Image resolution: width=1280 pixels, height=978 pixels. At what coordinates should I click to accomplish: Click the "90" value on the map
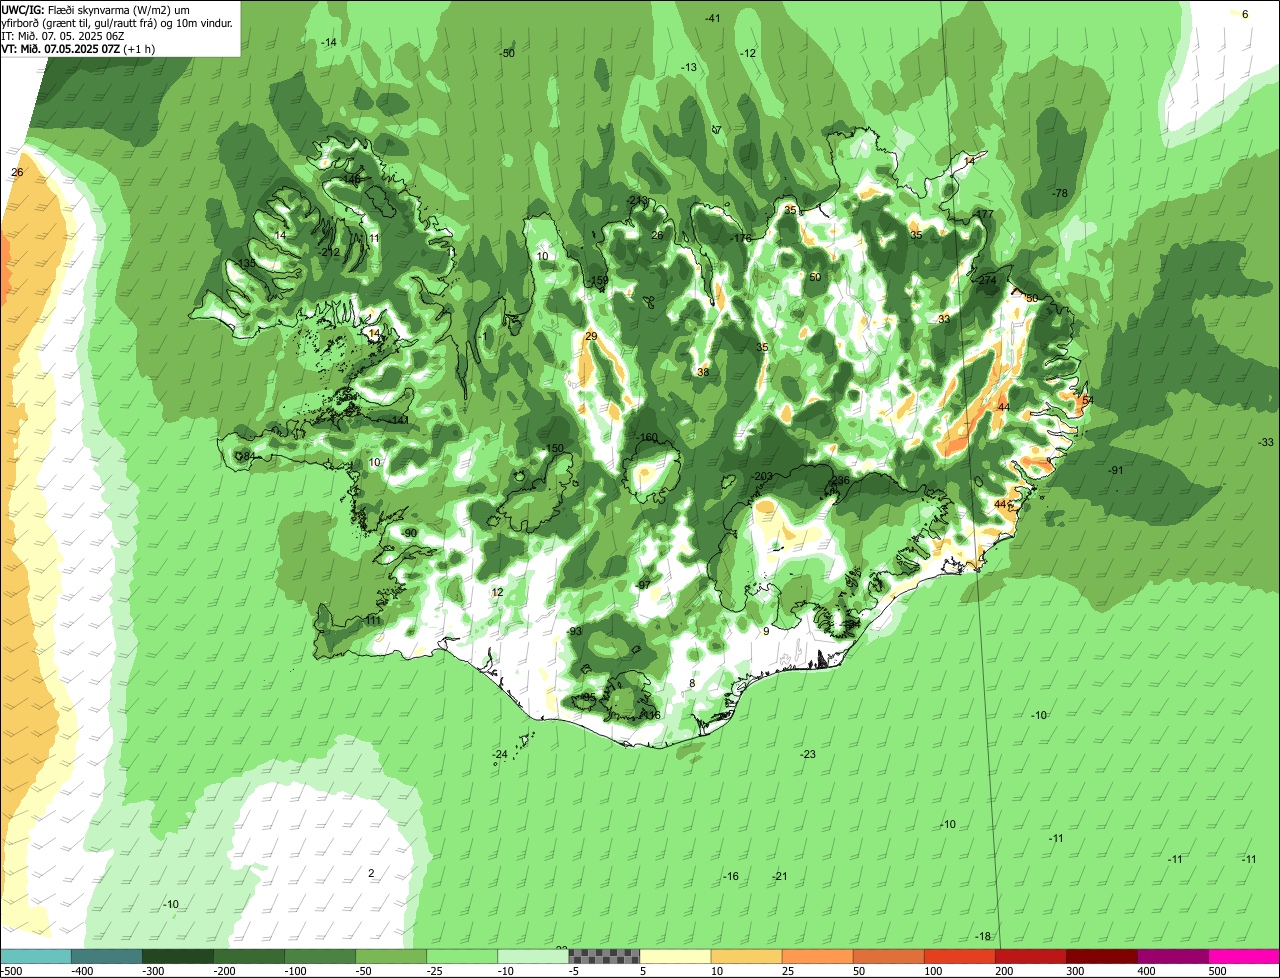410,534
